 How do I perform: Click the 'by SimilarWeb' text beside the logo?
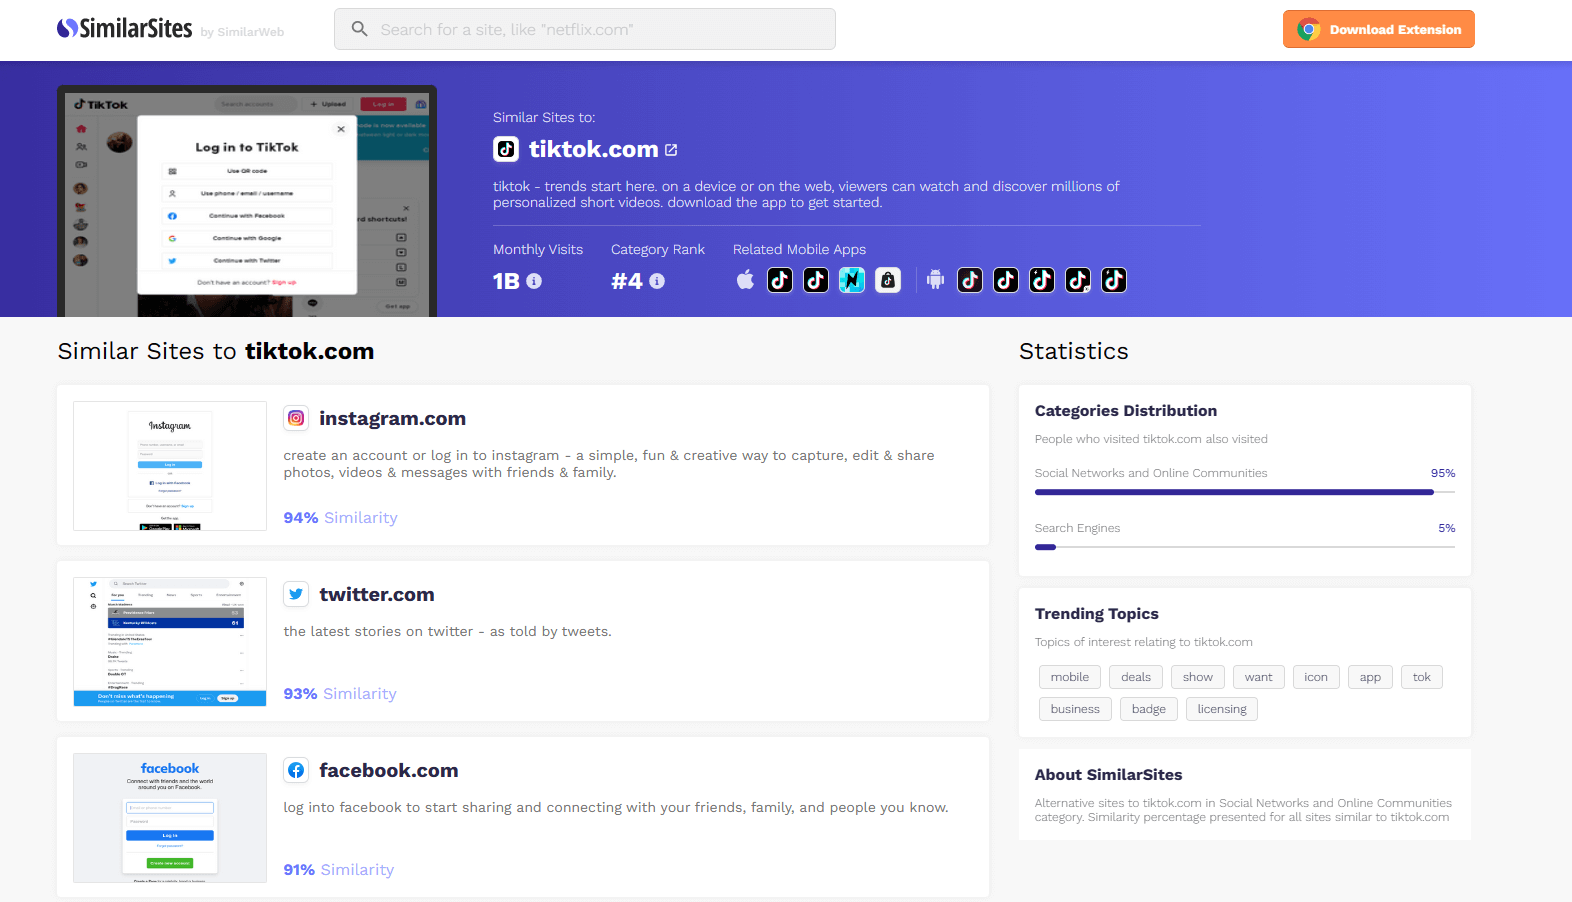coord(242,32)
